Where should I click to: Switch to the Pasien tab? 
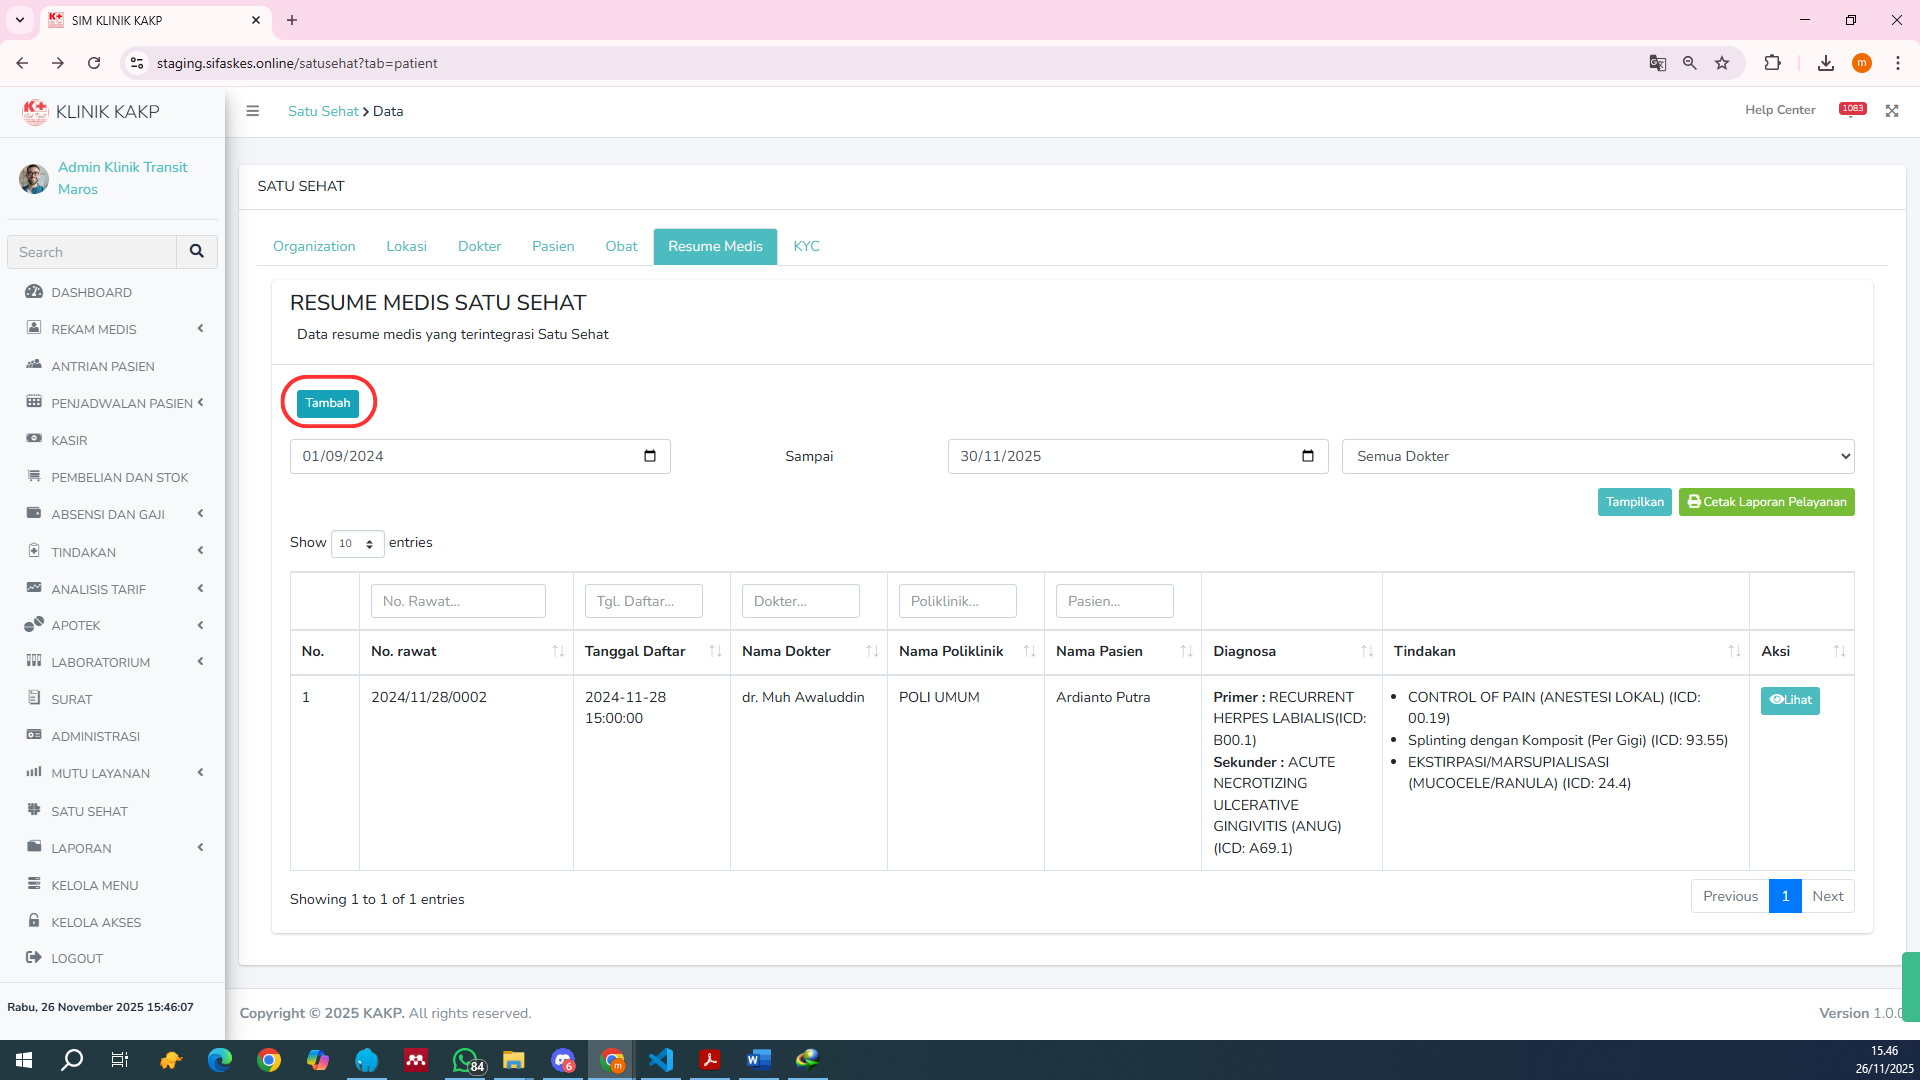click(x=552, y=246)
